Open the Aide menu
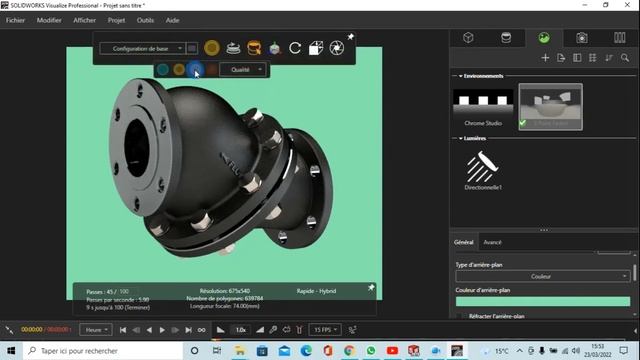 coord(172,20)
